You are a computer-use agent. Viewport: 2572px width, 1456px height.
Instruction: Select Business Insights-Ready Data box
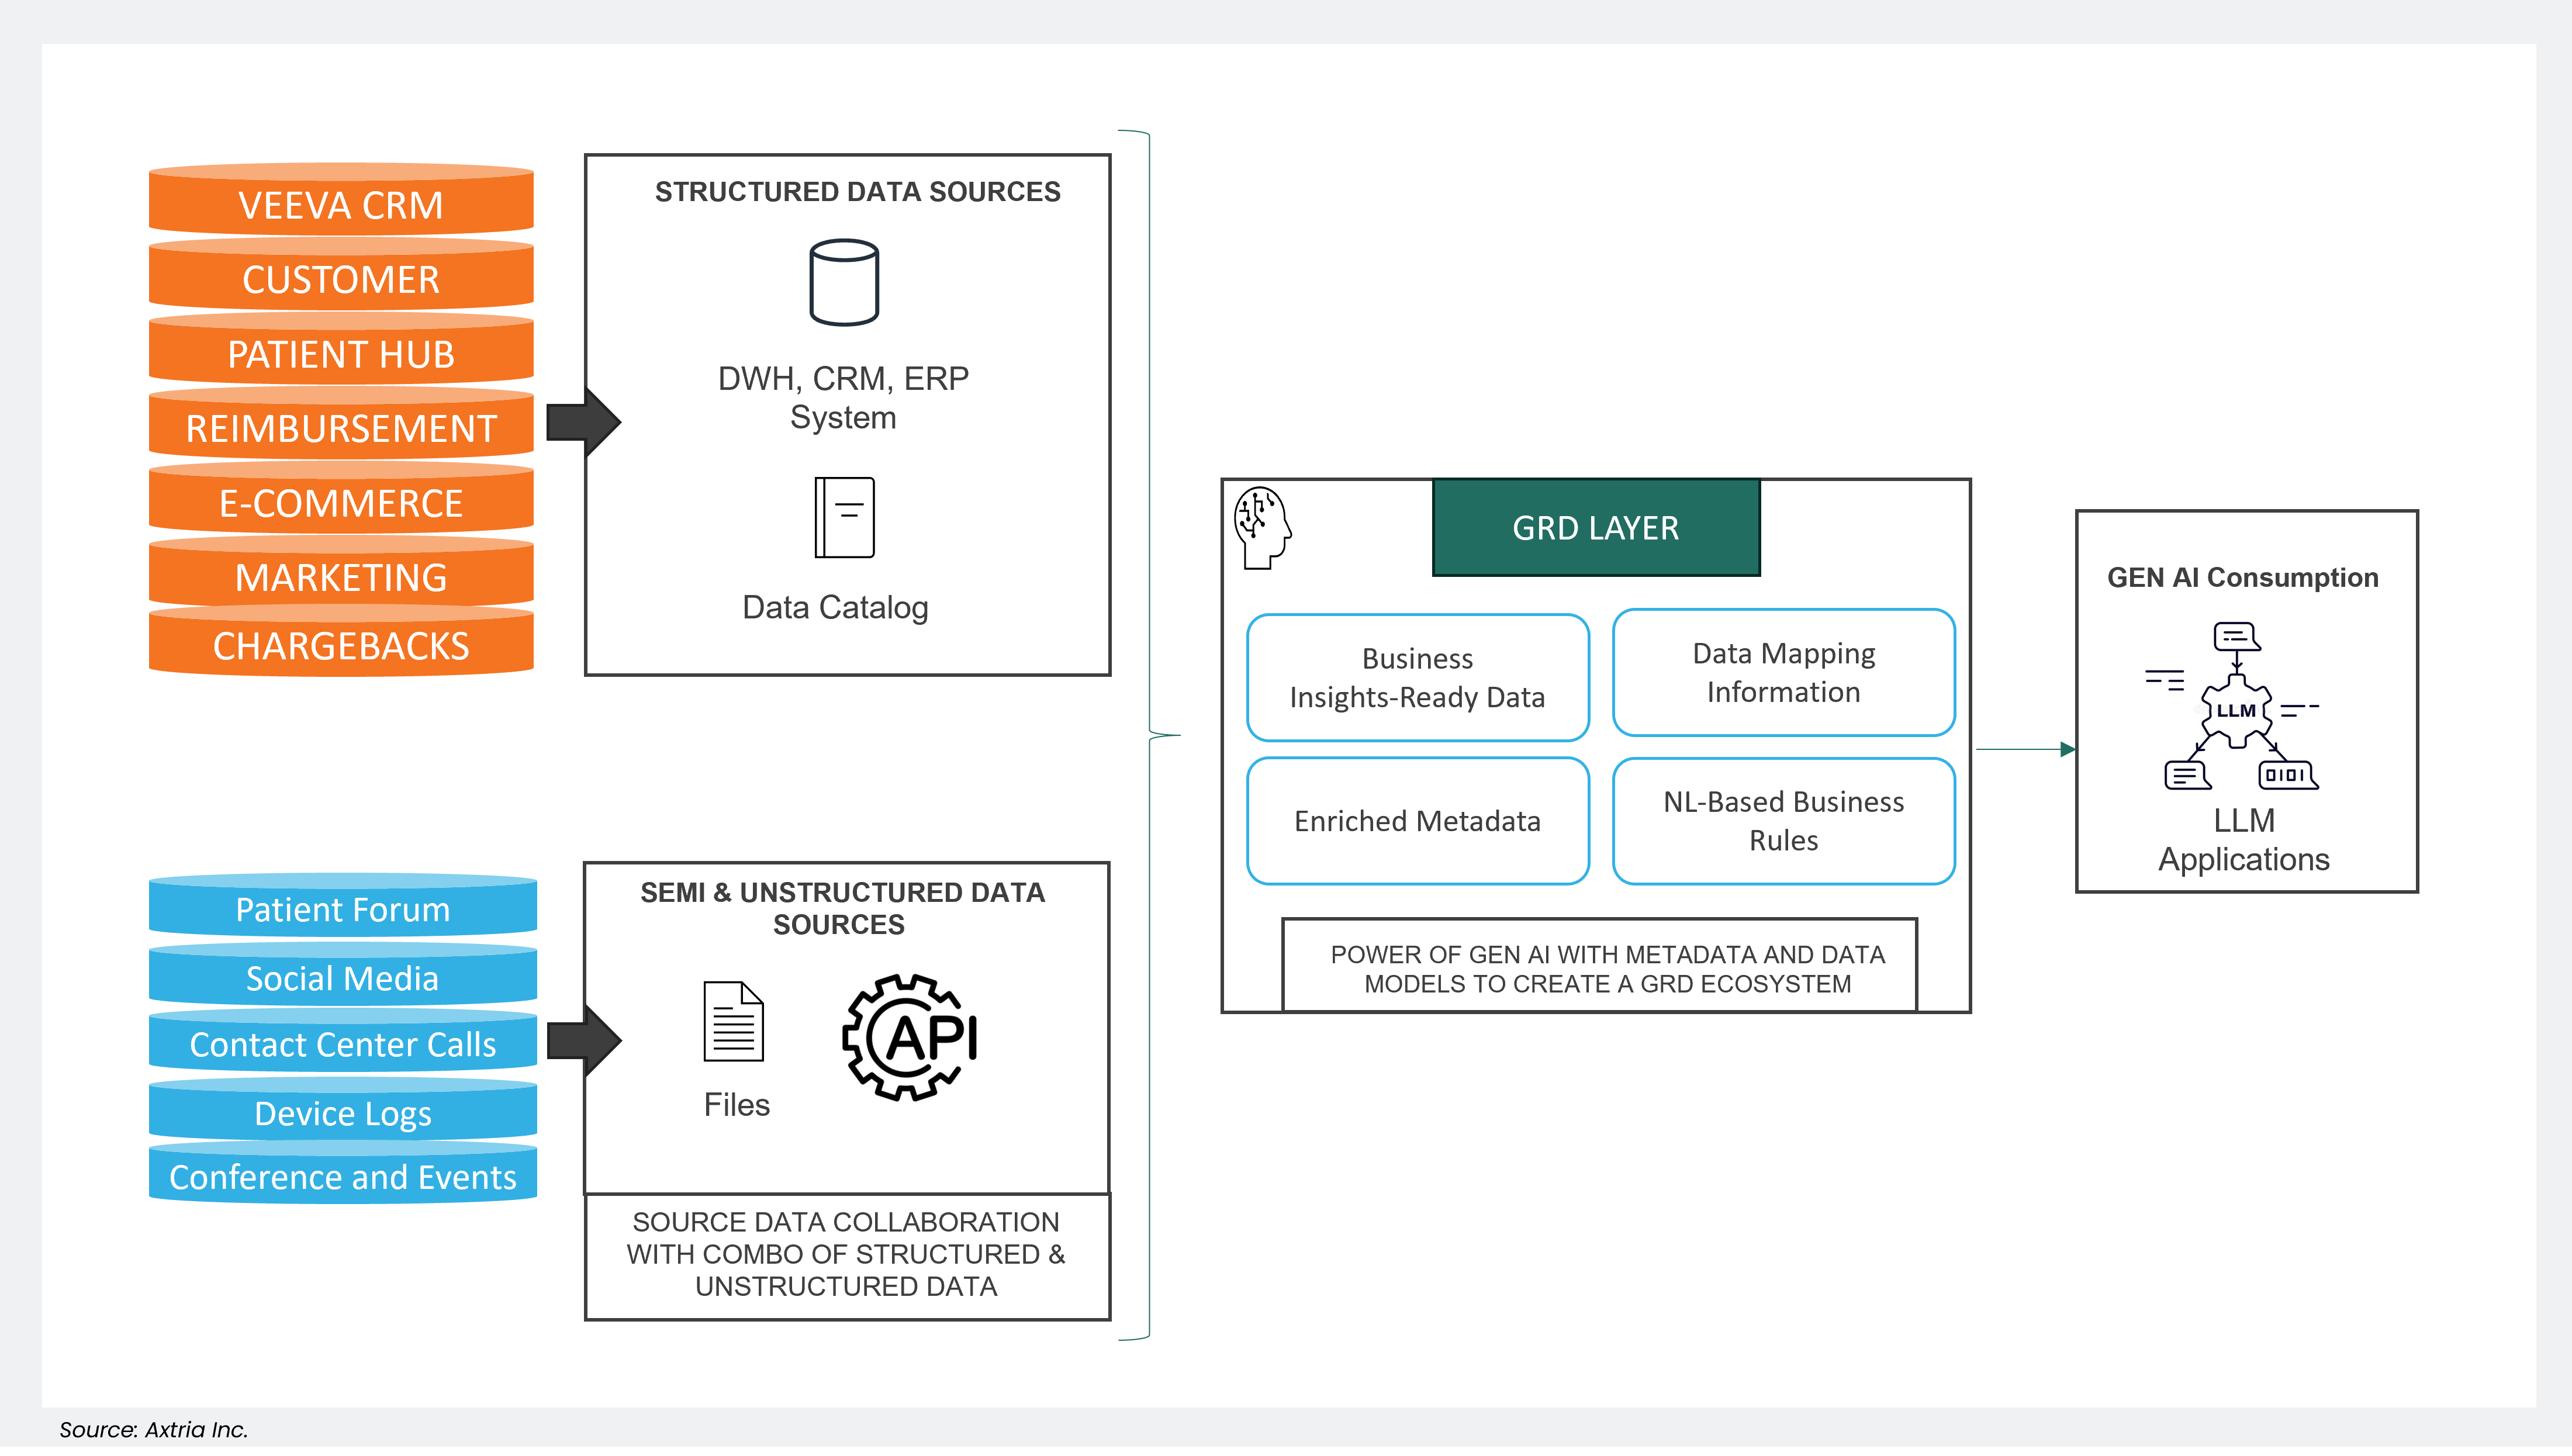pos(1417,677)
